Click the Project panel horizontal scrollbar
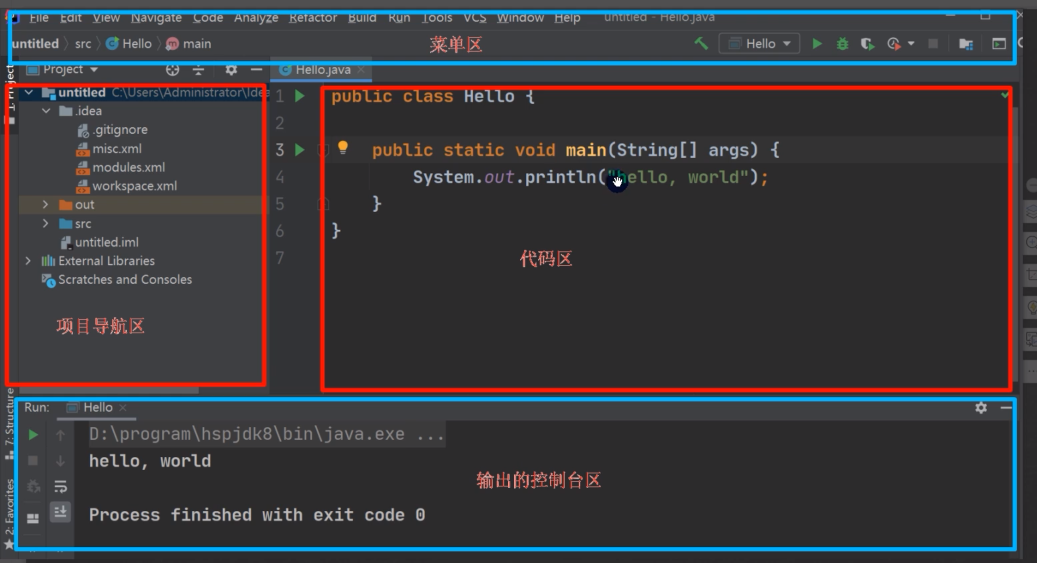1037x563 pixels. pos(109,390)
